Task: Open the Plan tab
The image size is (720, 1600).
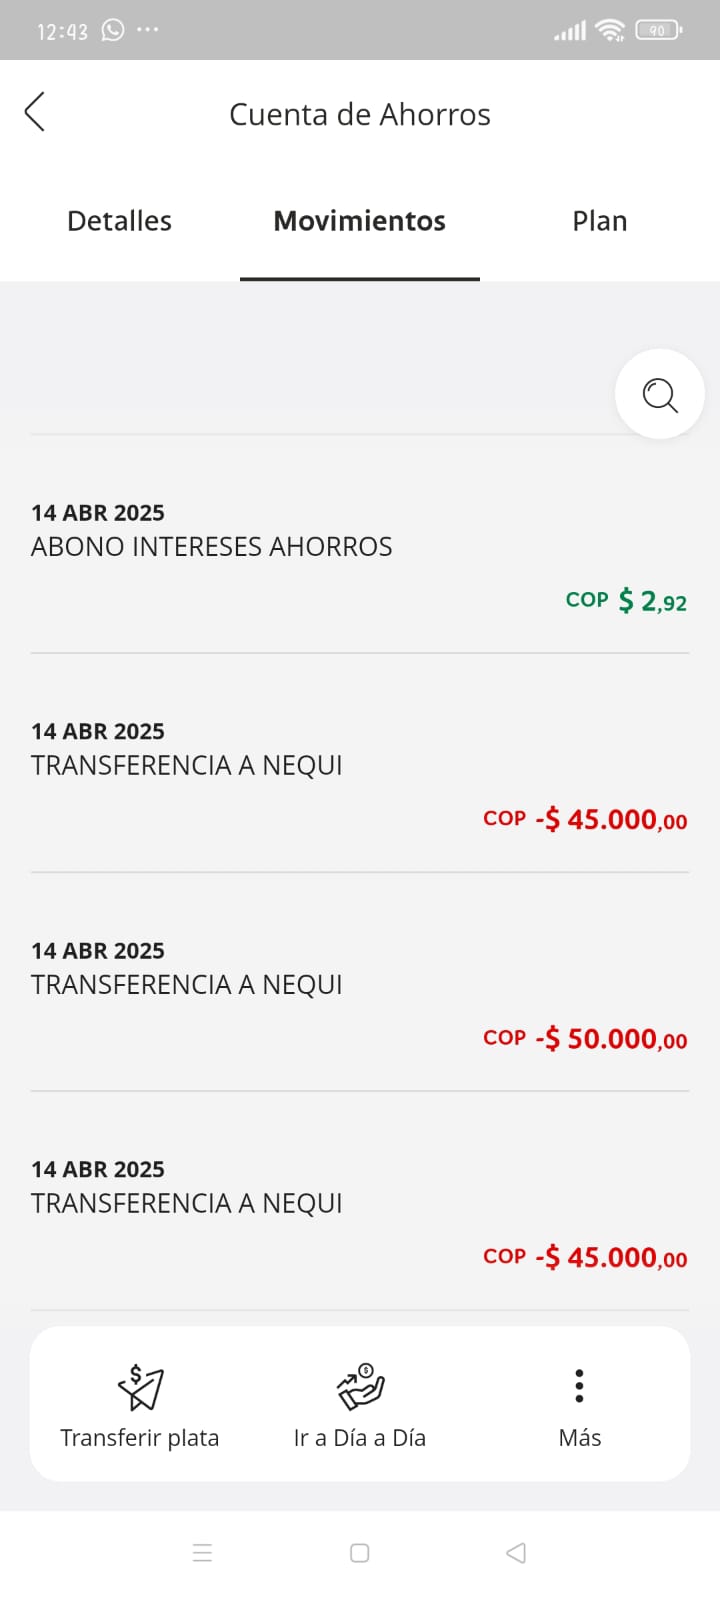Action: (600, 221)
